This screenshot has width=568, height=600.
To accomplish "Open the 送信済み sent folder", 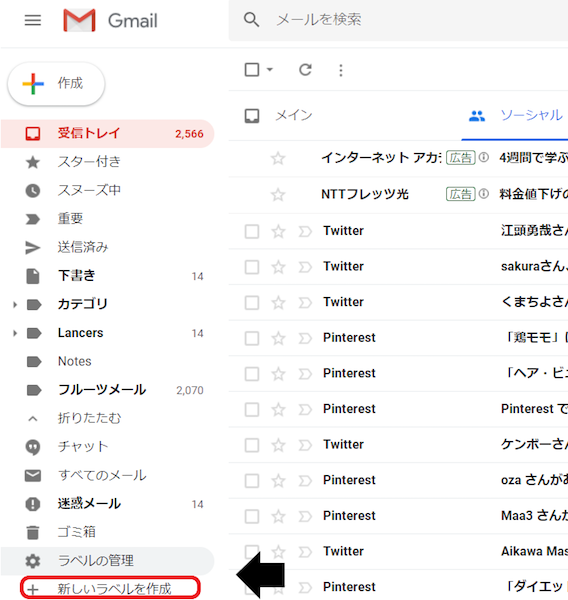I will [107, 247].
